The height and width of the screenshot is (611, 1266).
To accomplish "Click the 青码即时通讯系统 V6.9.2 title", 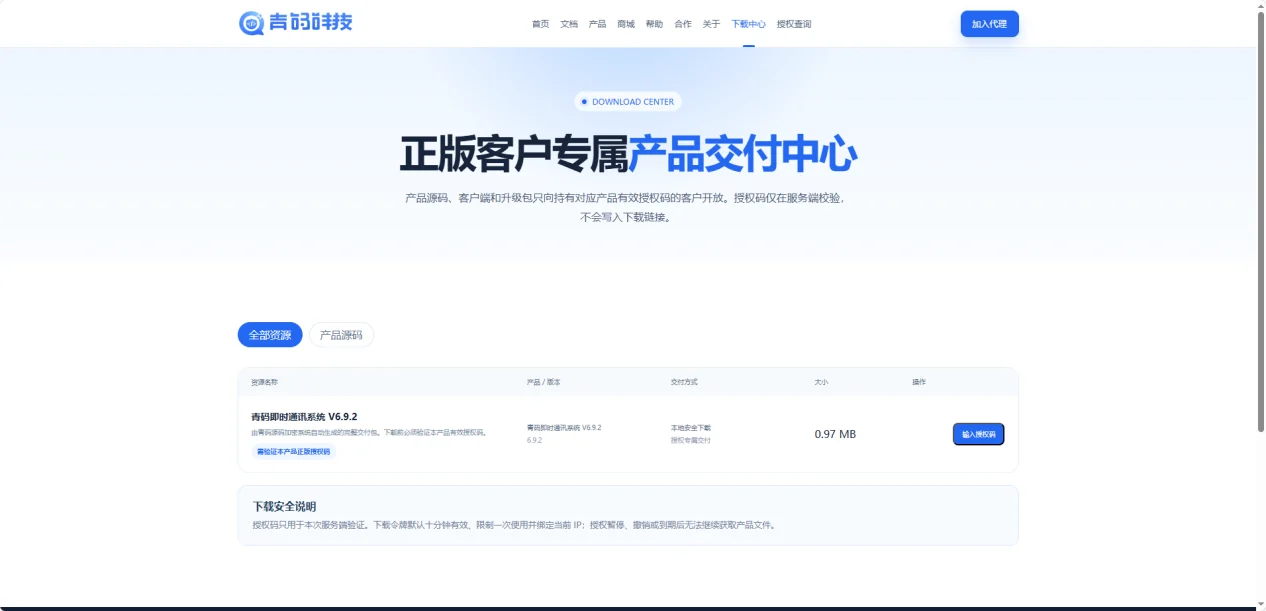I will 304,416.
